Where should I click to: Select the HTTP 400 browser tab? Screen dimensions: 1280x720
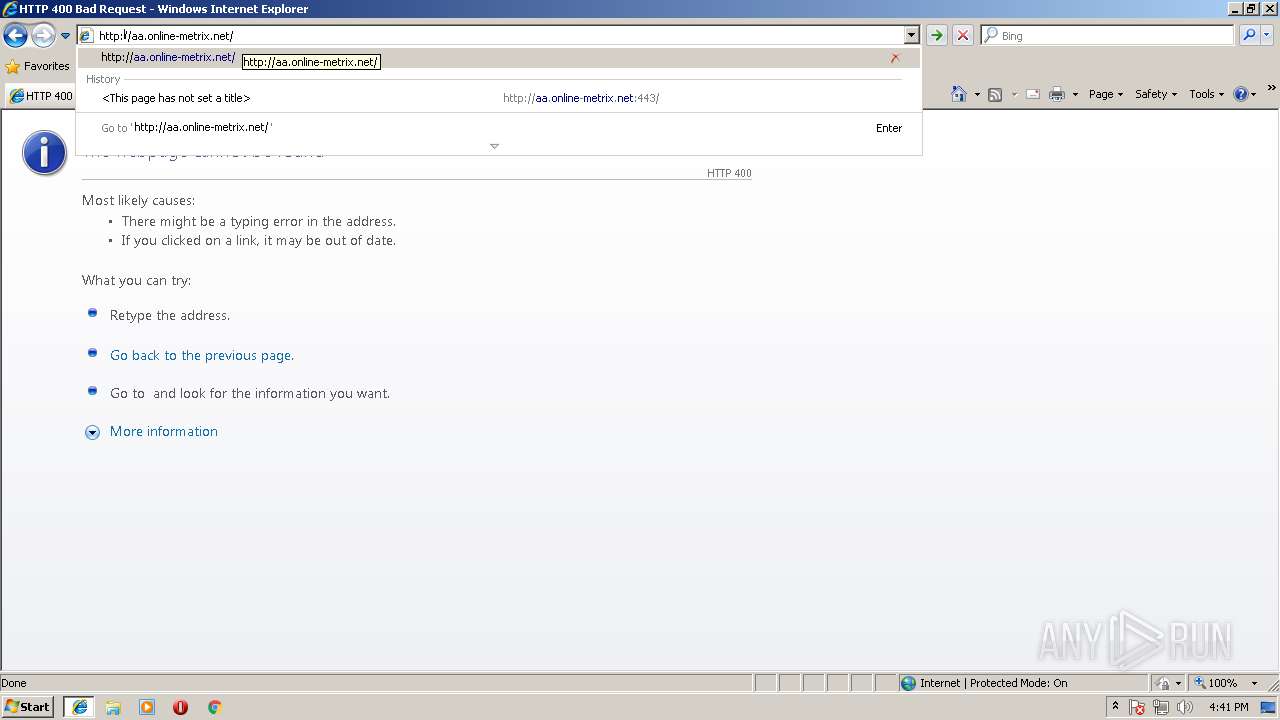coord(40,96)
